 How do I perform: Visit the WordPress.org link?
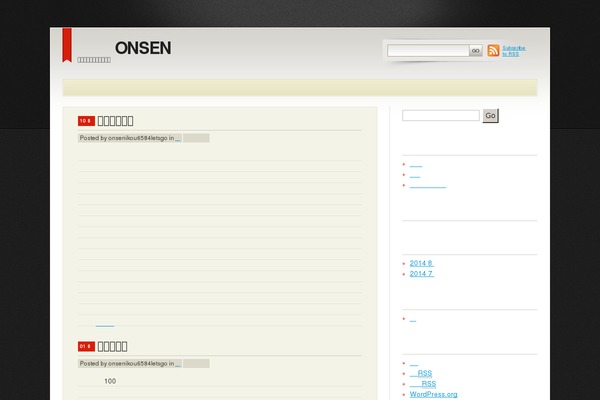(x=434, y=394)
